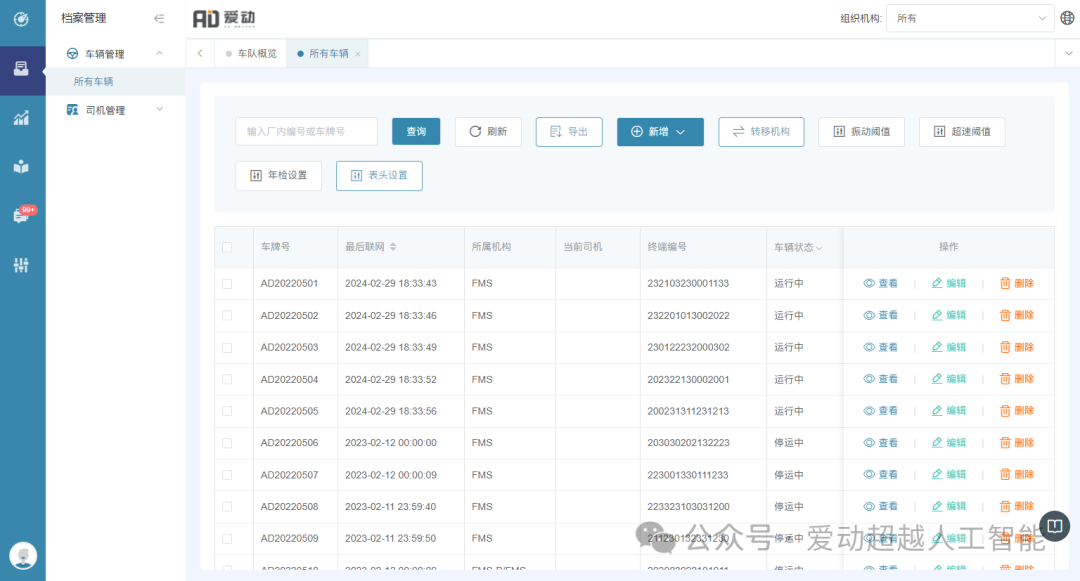Expand the 司机管理 menu section
This screenshot has width=1080, height=581.
coord(115,110)
